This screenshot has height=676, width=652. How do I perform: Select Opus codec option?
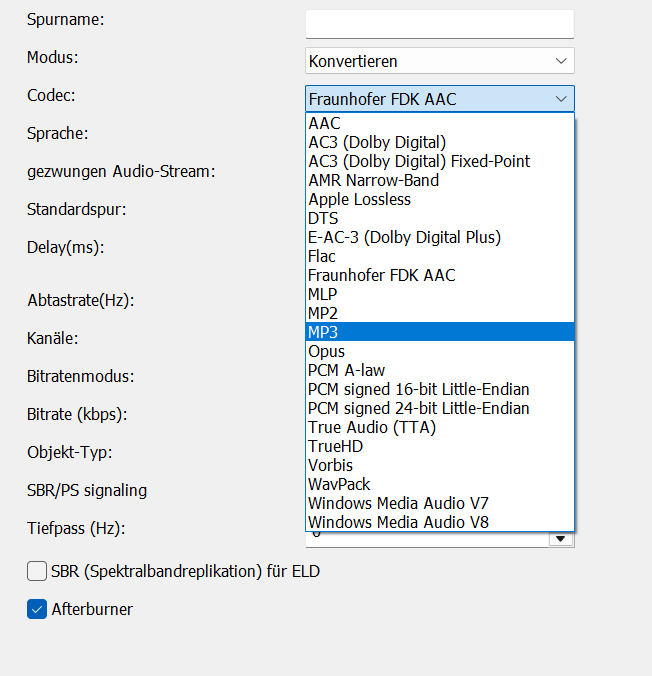439,351
